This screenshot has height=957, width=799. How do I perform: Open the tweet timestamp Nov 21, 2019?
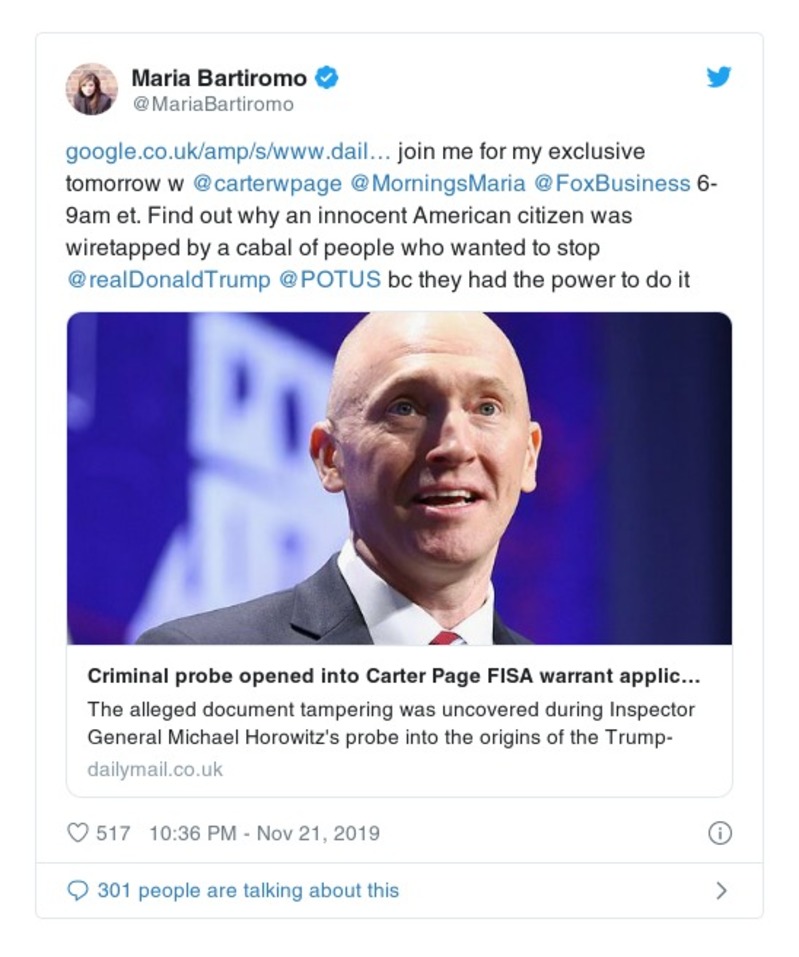point(264,833)
